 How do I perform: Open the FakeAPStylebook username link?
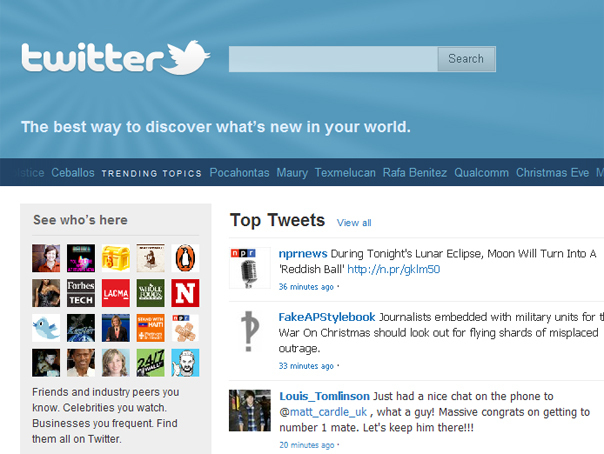(x=327, y=317)
